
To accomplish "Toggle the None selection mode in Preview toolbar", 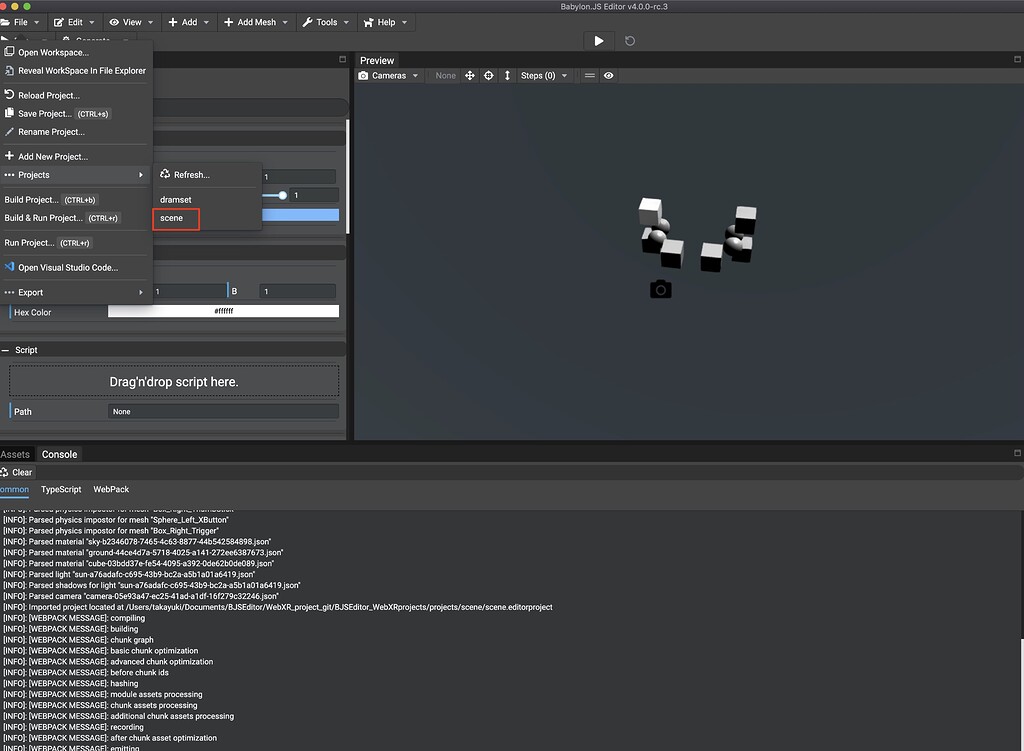I will click(x=444, y=75).
